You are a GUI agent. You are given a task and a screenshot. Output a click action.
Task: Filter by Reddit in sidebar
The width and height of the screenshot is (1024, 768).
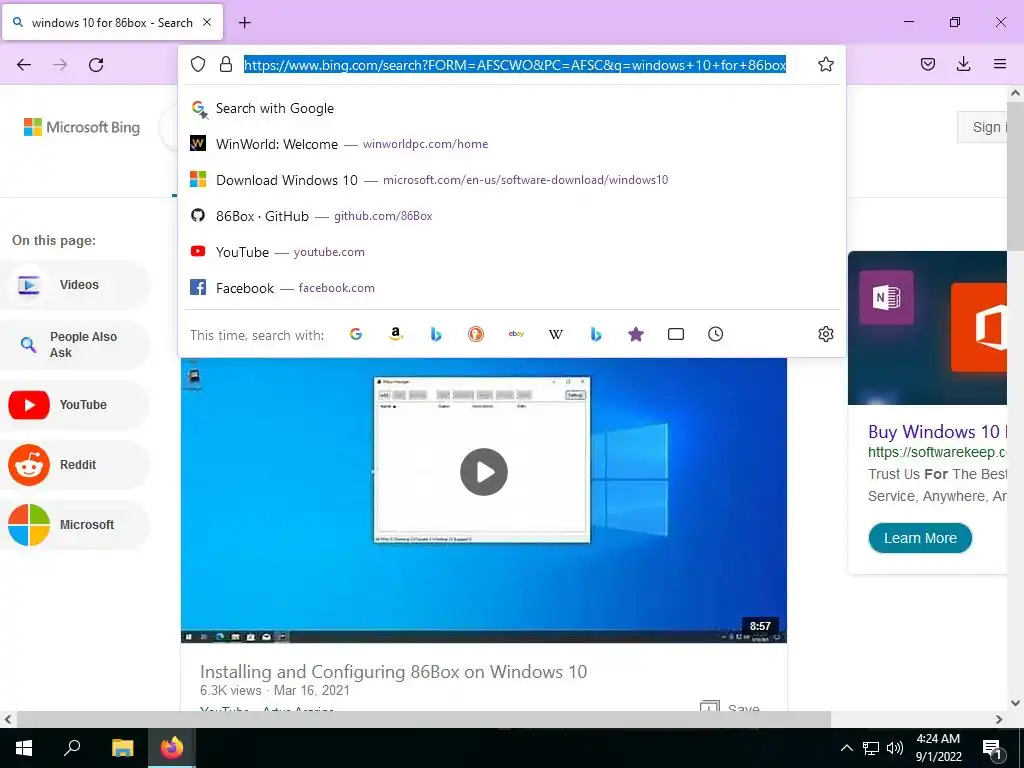[x=75, y=465]
